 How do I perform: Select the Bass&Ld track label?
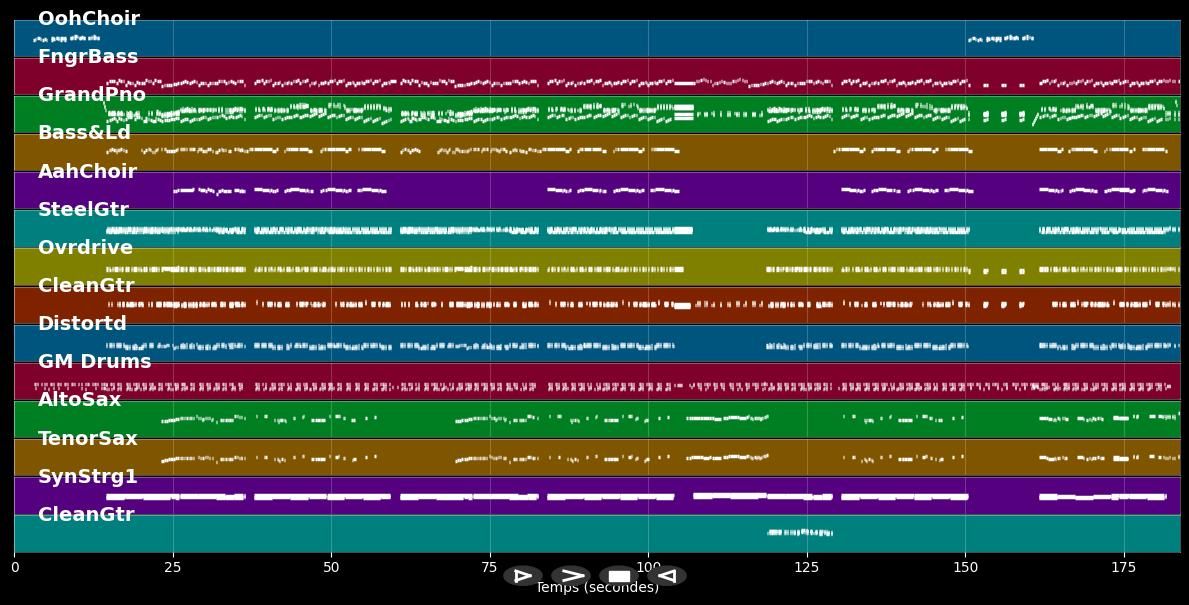click(x=84, y=133)
